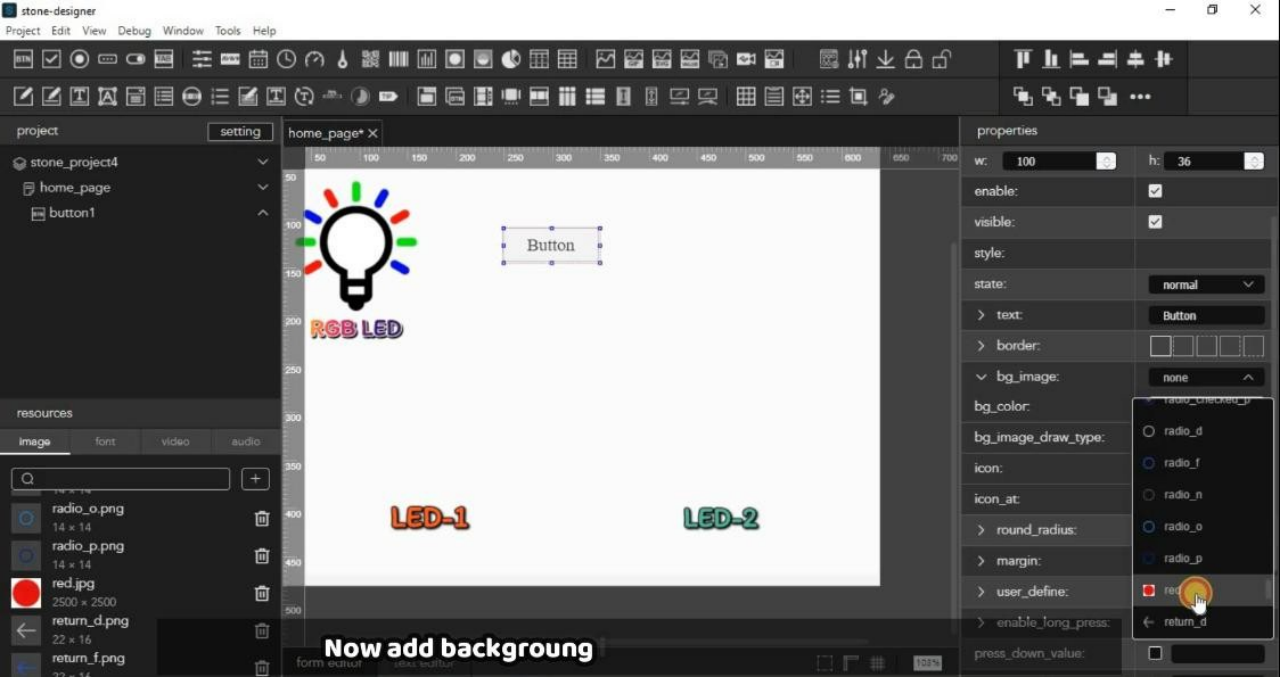The image size is (1280, 677).
Task: Pick the clock widget icon
Action: coord(286,60)
